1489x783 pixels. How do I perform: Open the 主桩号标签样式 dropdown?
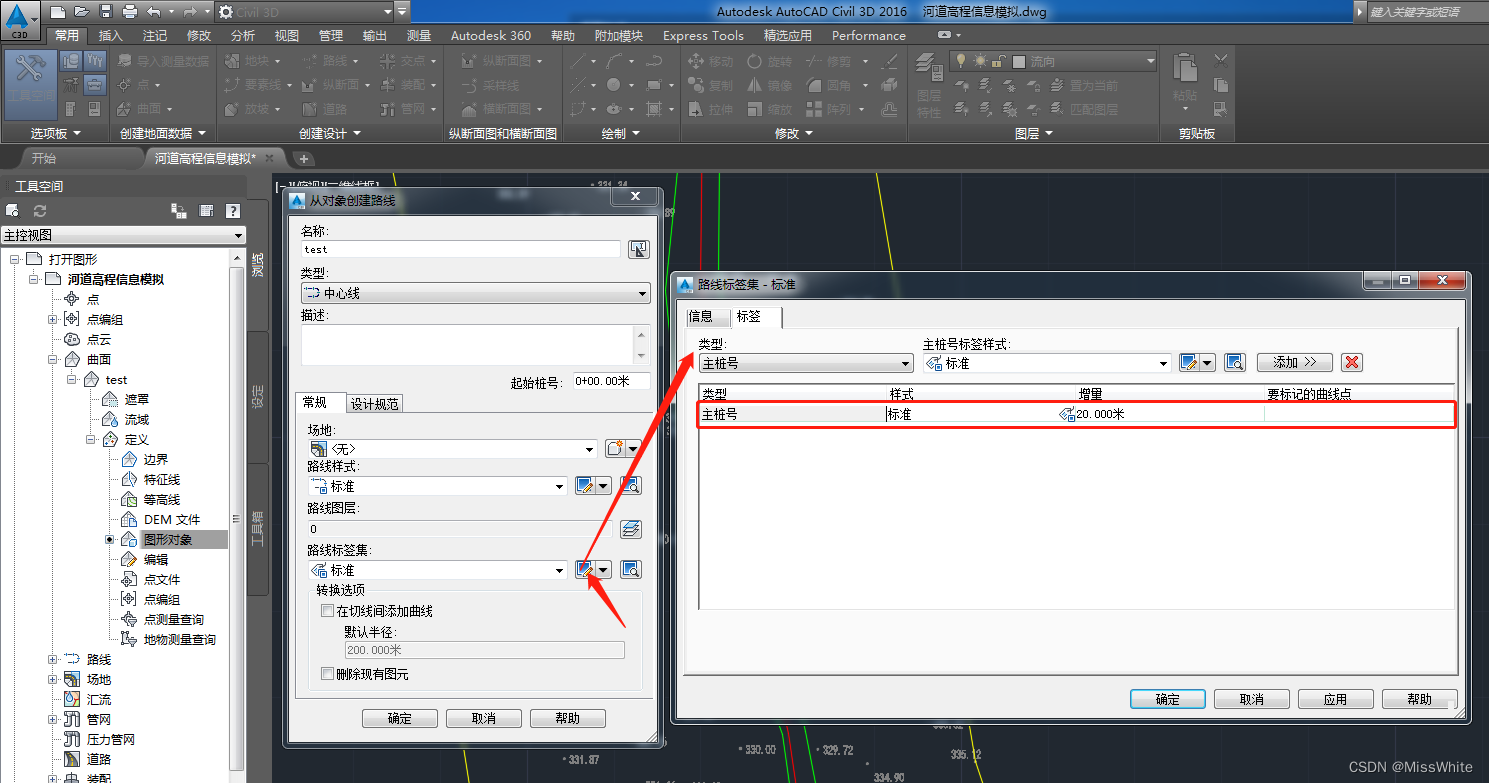coord(1163,362)
